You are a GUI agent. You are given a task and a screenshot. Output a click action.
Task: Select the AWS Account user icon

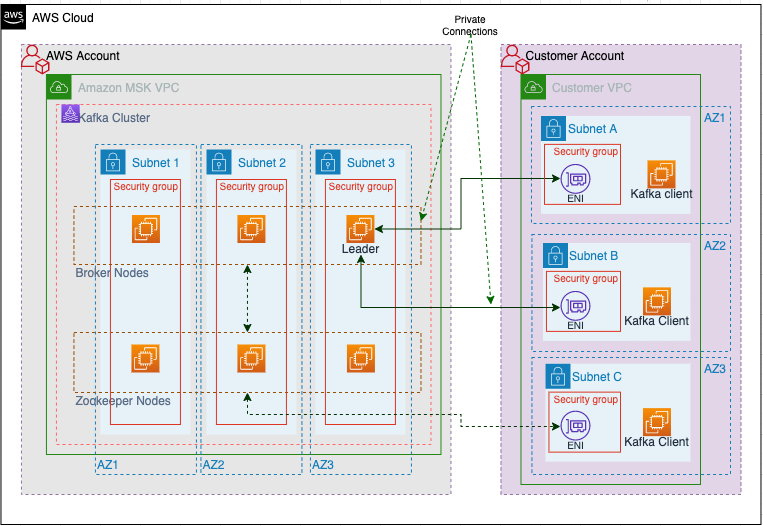pos(35,59)
